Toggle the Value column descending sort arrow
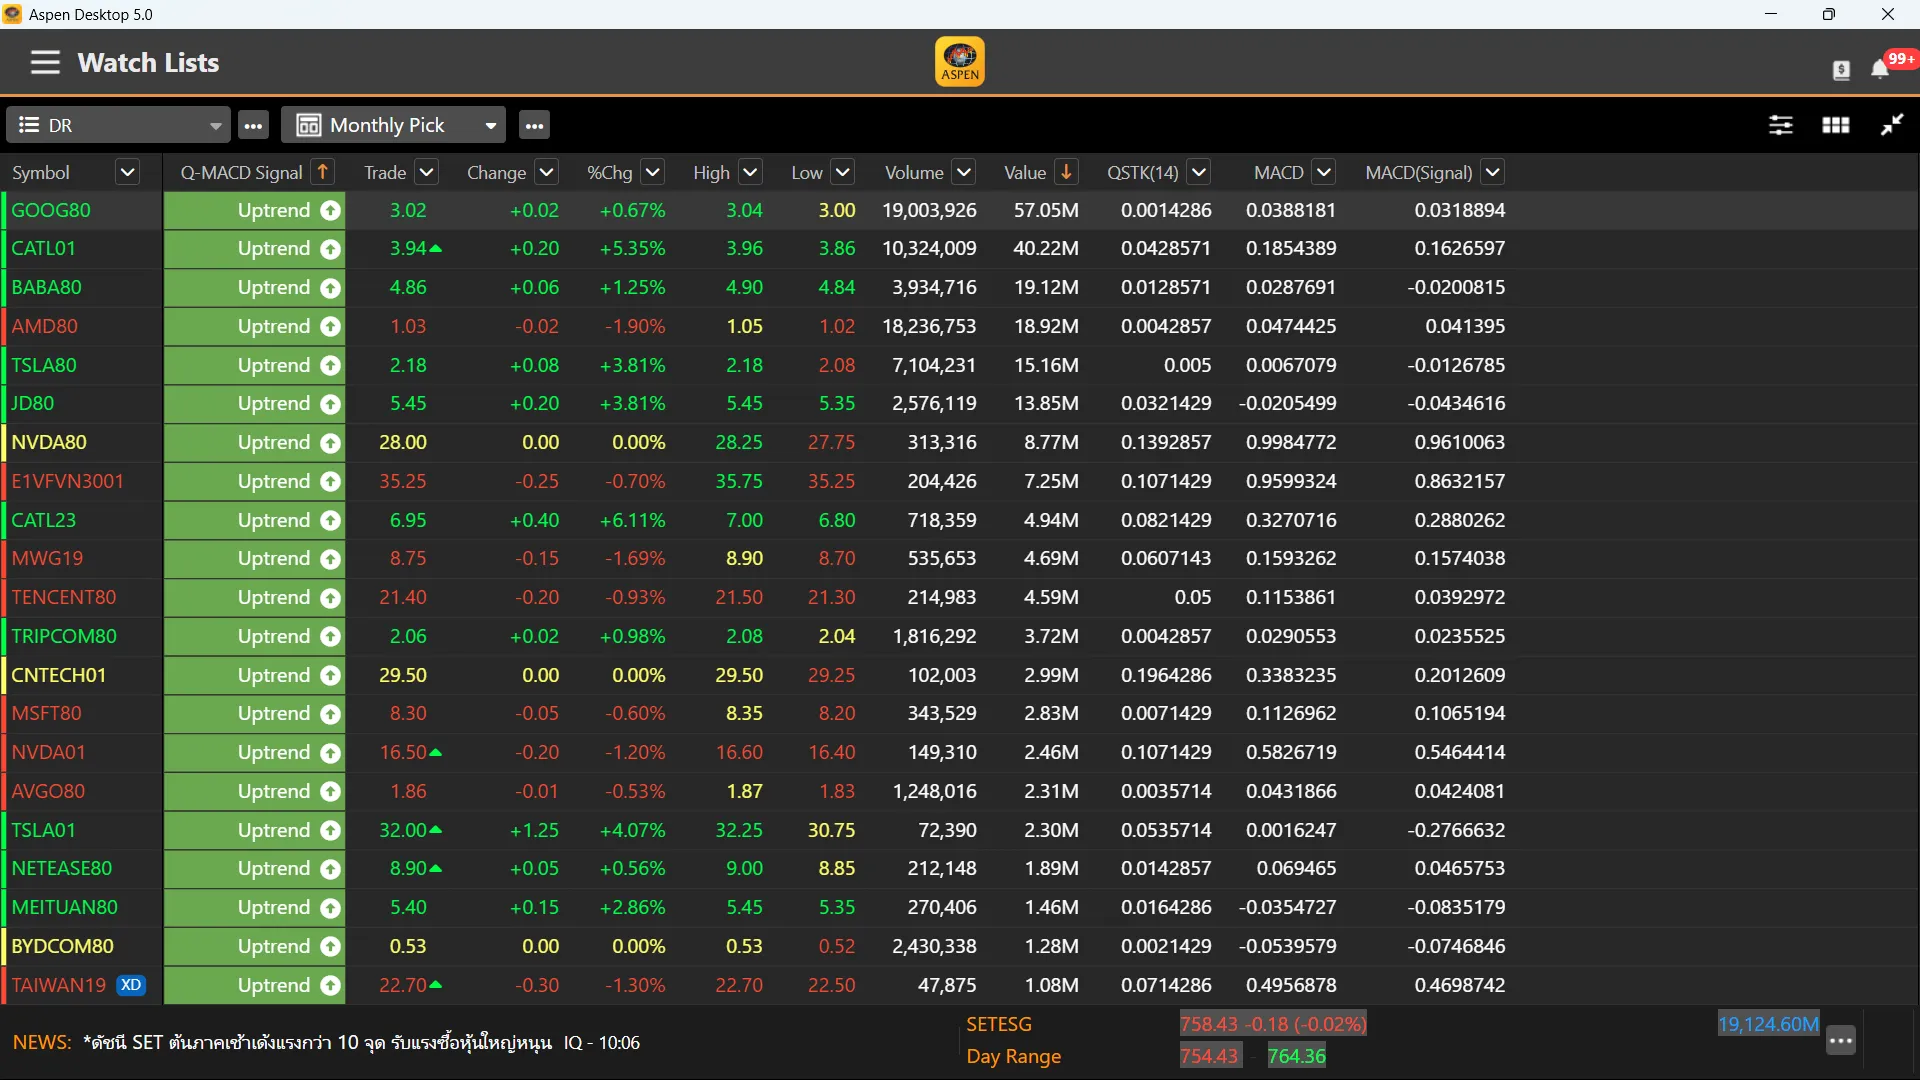This screenshot has height=1080, width=1920. point(1067,172)
